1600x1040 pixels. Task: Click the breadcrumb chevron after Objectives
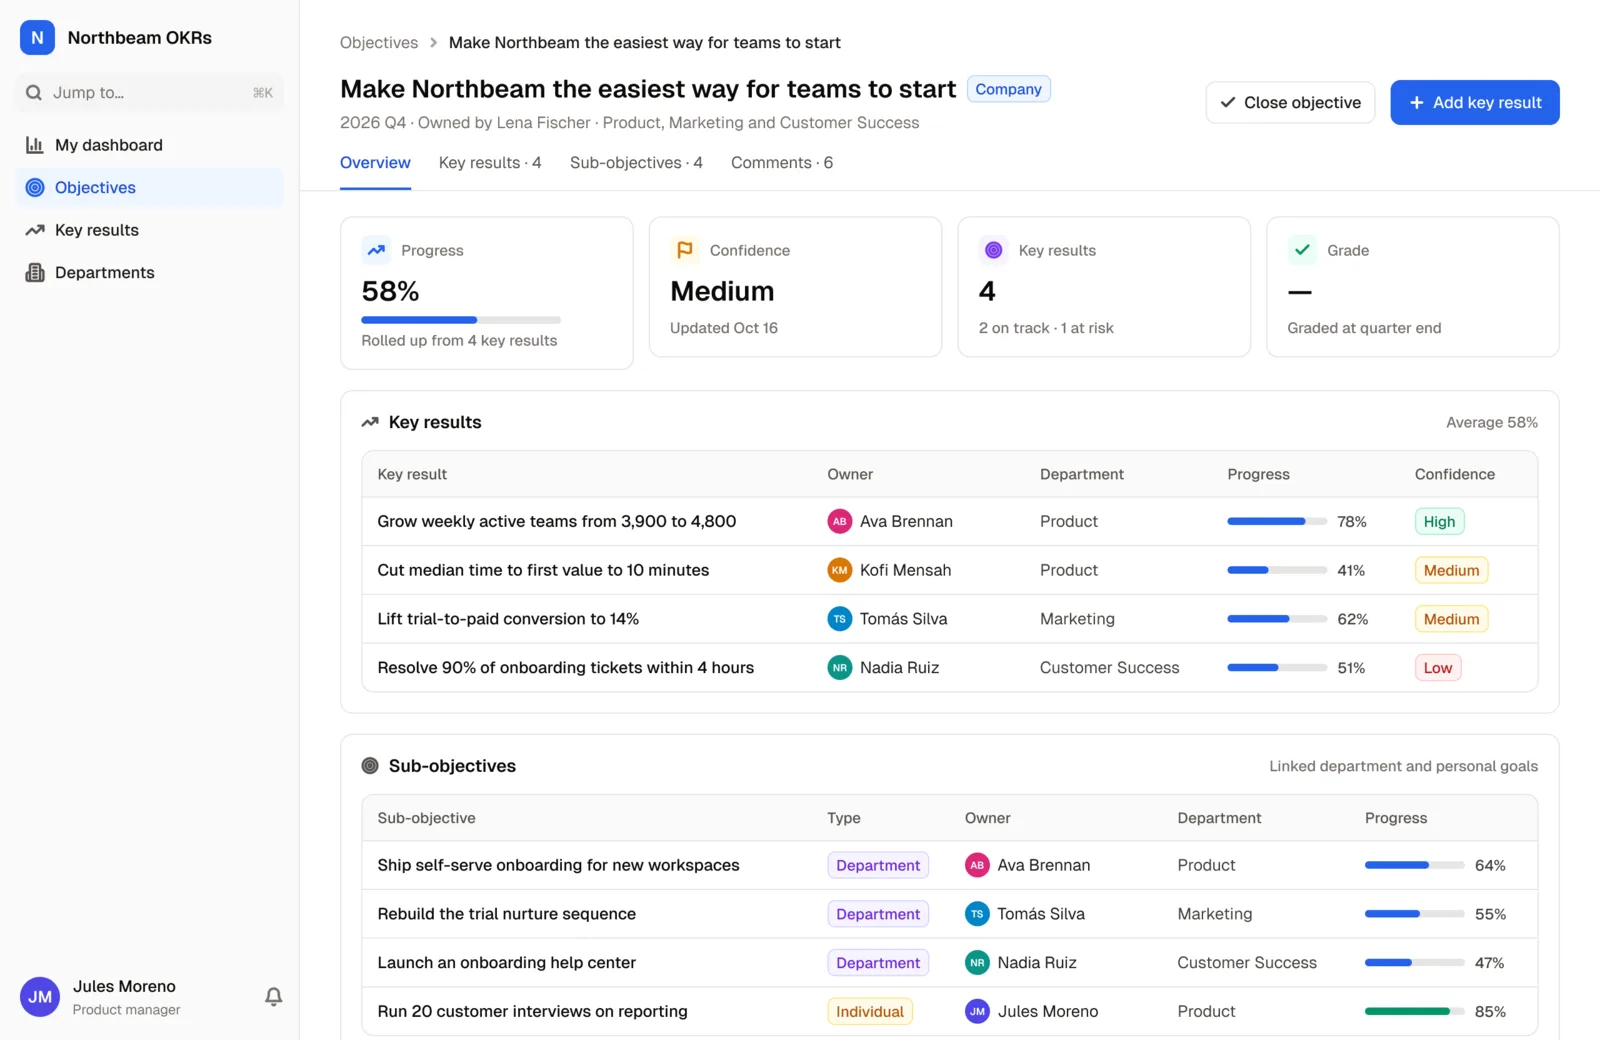[434, 43]
